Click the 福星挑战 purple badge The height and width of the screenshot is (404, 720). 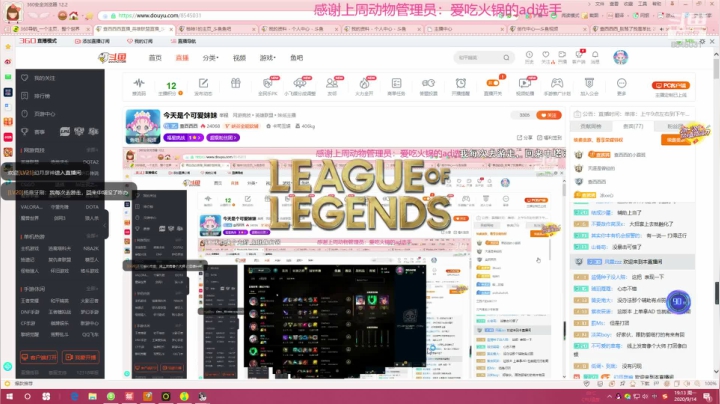pyautogui.click(x=183, y=137)
